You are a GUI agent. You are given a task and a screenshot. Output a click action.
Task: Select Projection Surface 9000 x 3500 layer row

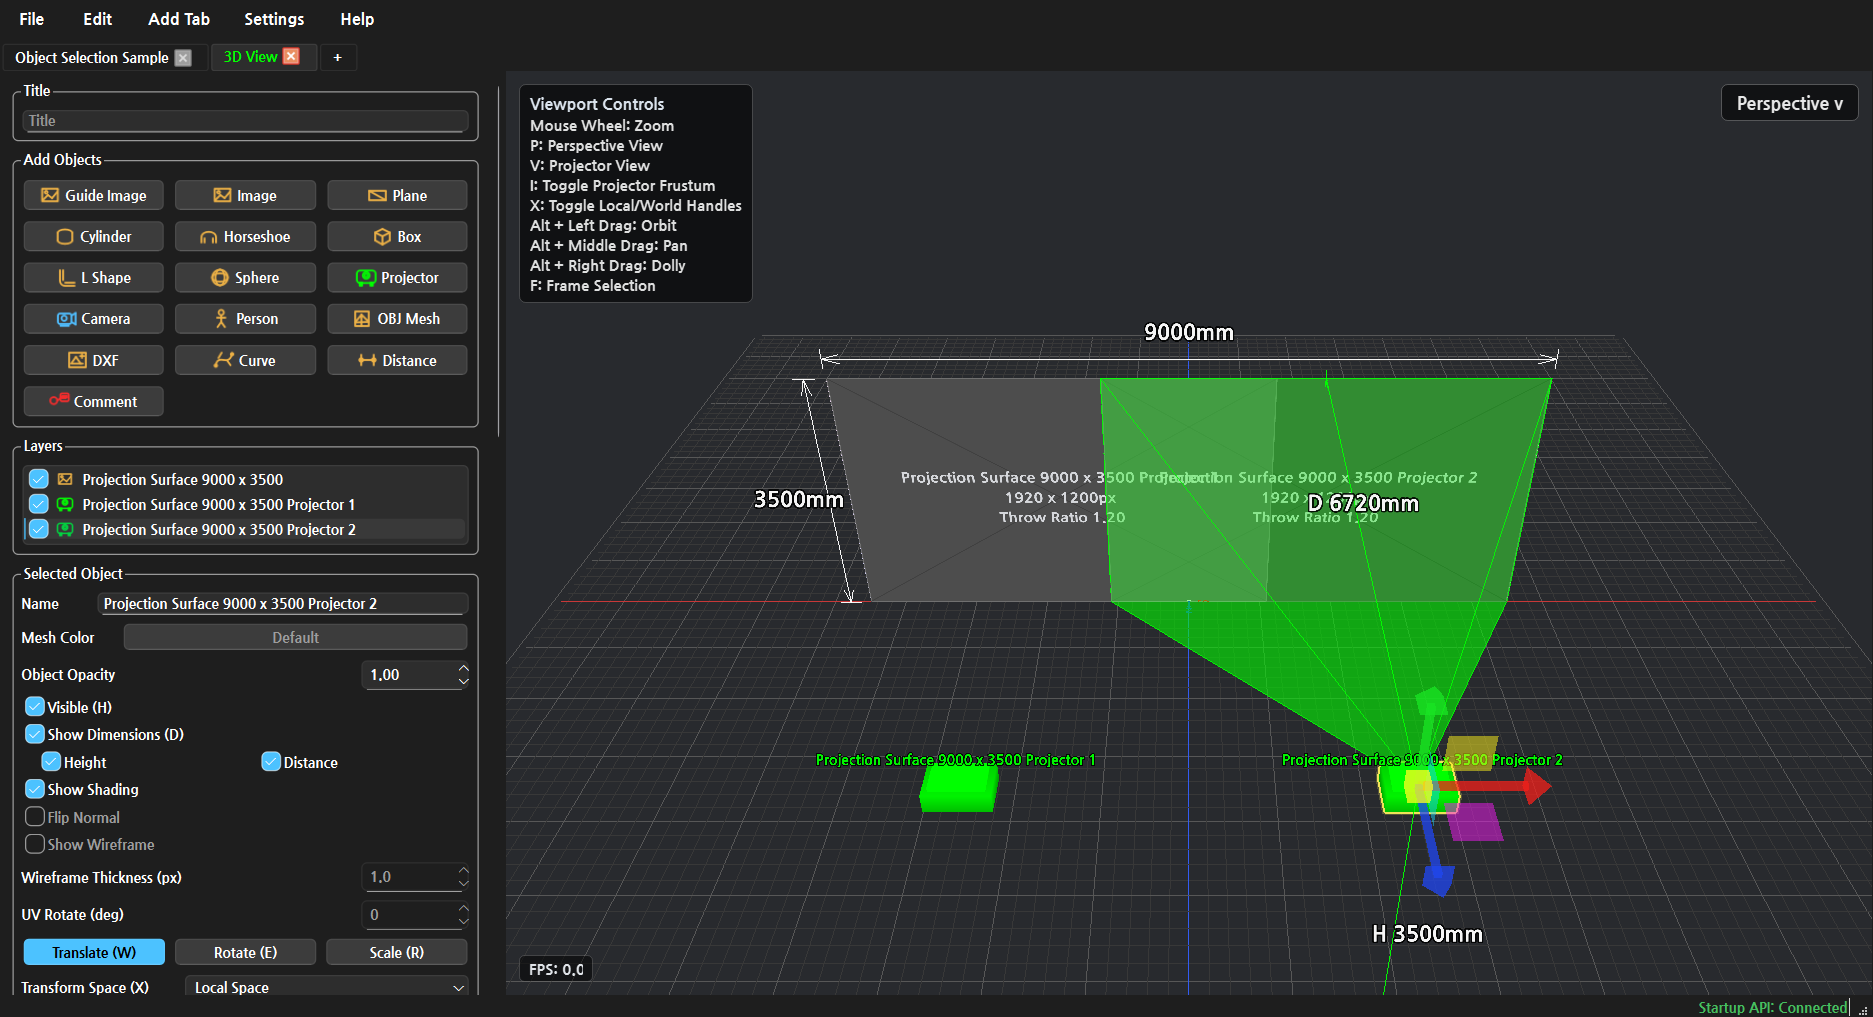tap(245, 479)
